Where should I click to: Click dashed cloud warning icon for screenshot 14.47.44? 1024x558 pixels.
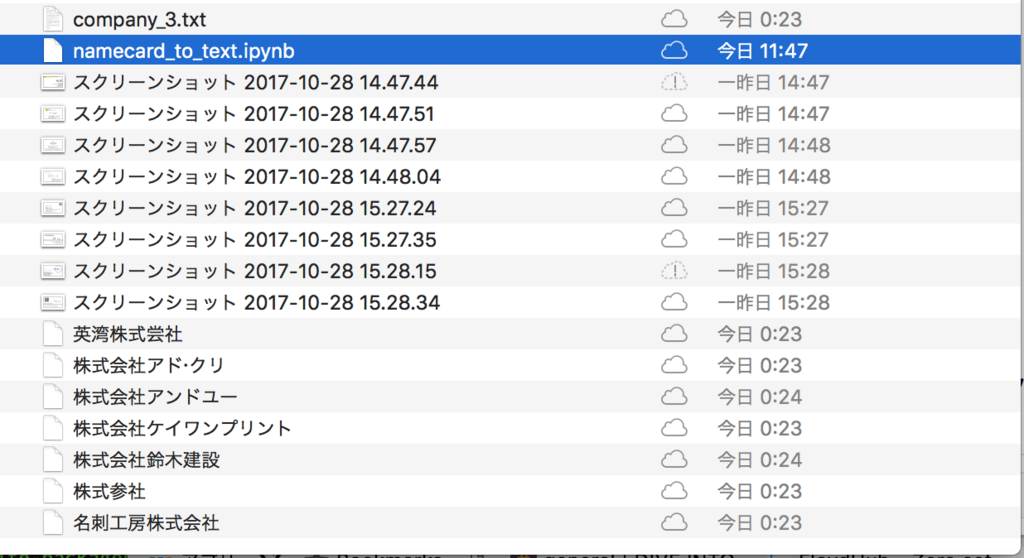tap(674, 82)
